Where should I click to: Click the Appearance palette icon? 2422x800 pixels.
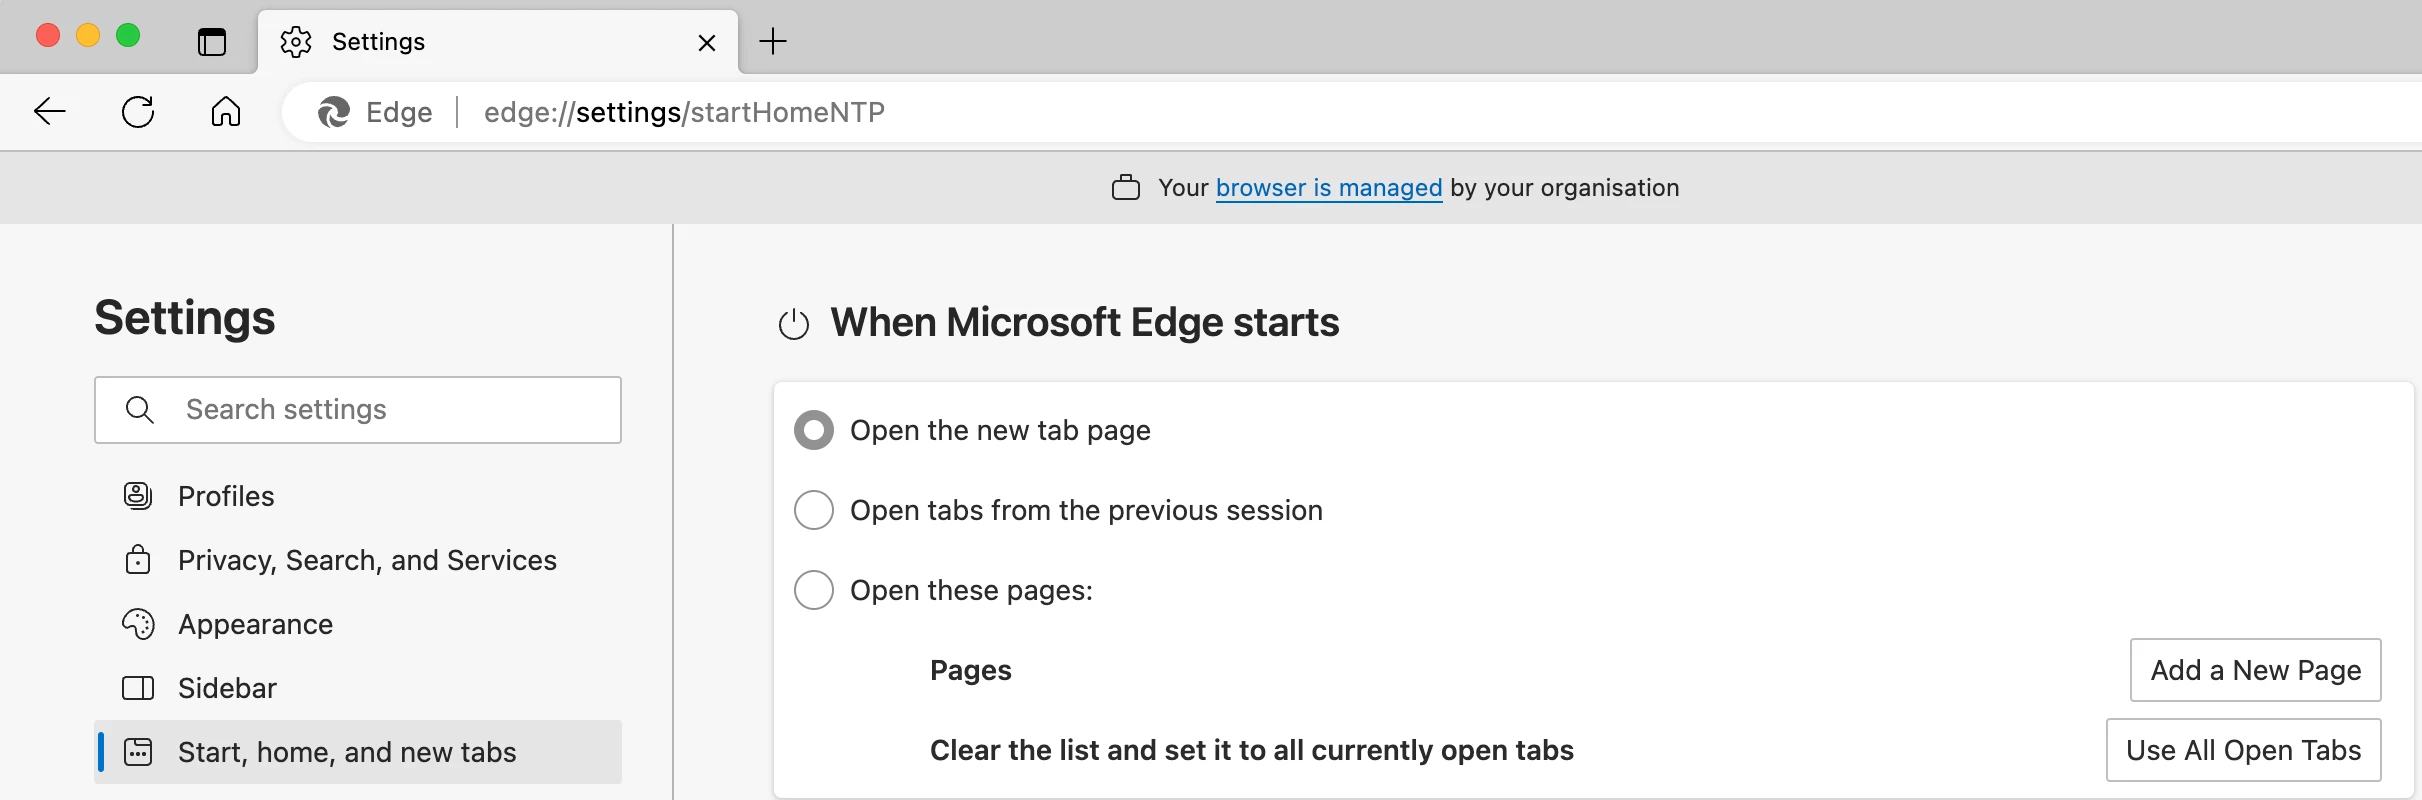[138, 624]
